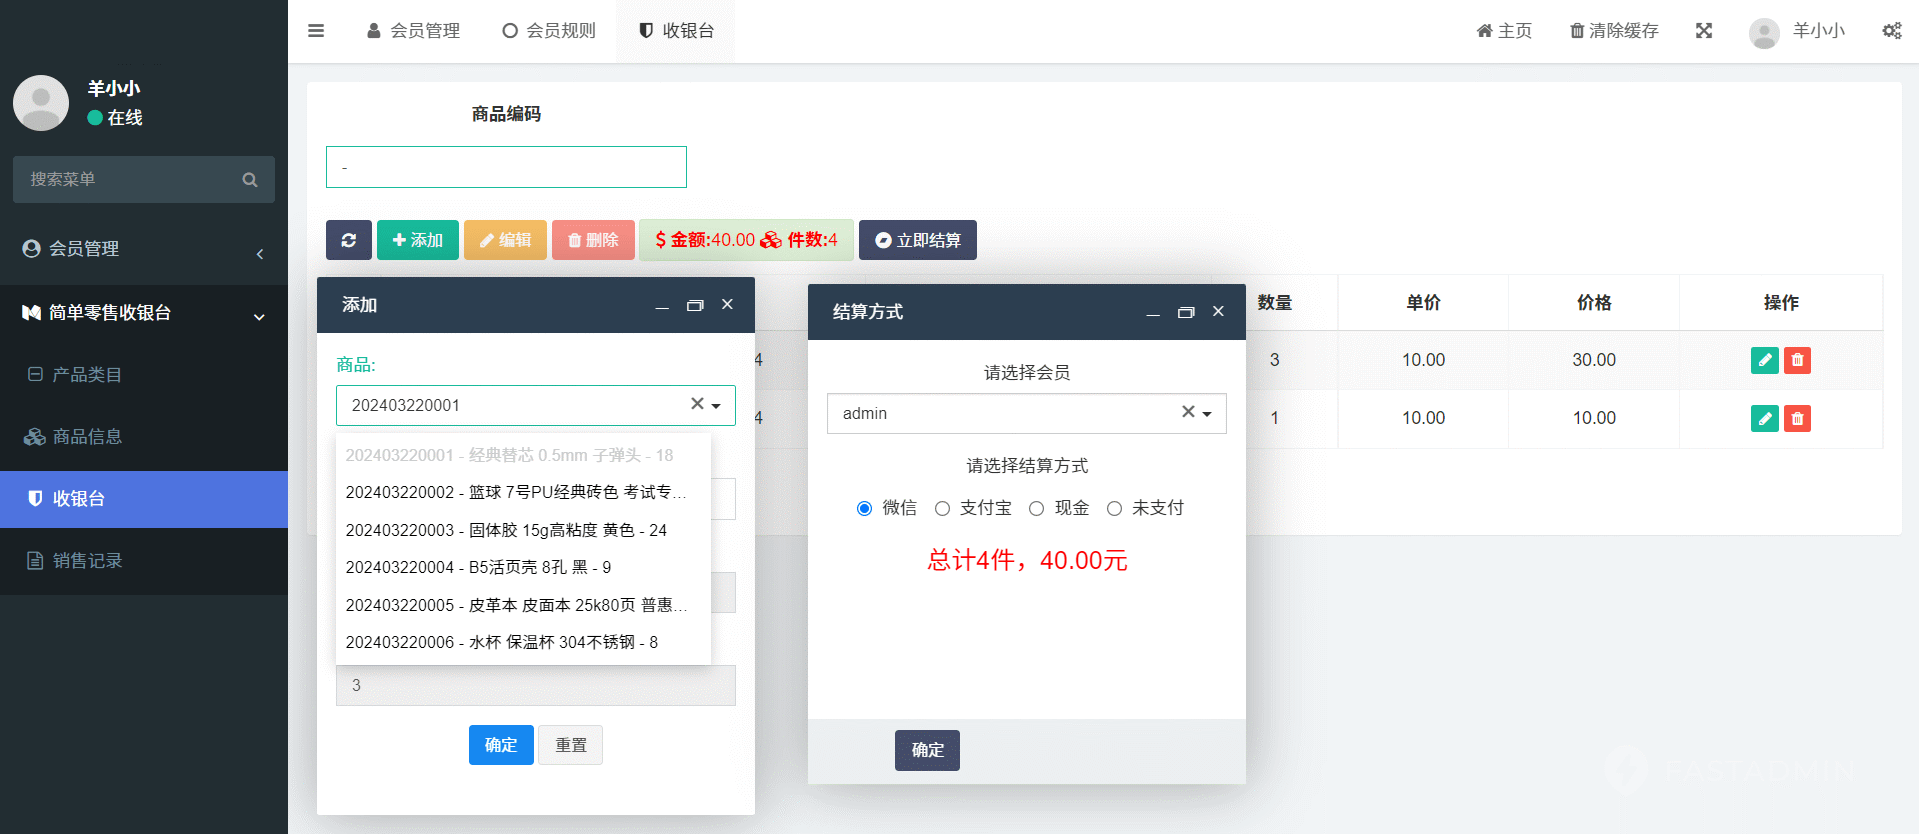Delete the row priced 30.00
This screenshot has height=834, width=1919.
(1797, 360)
